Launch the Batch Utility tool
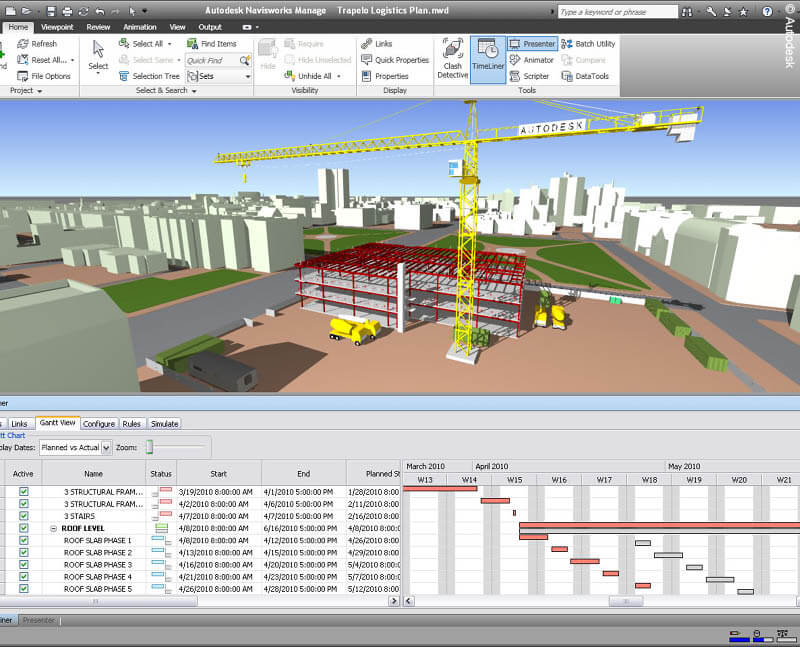The image size is (800, 647). [x=588, y=44]
